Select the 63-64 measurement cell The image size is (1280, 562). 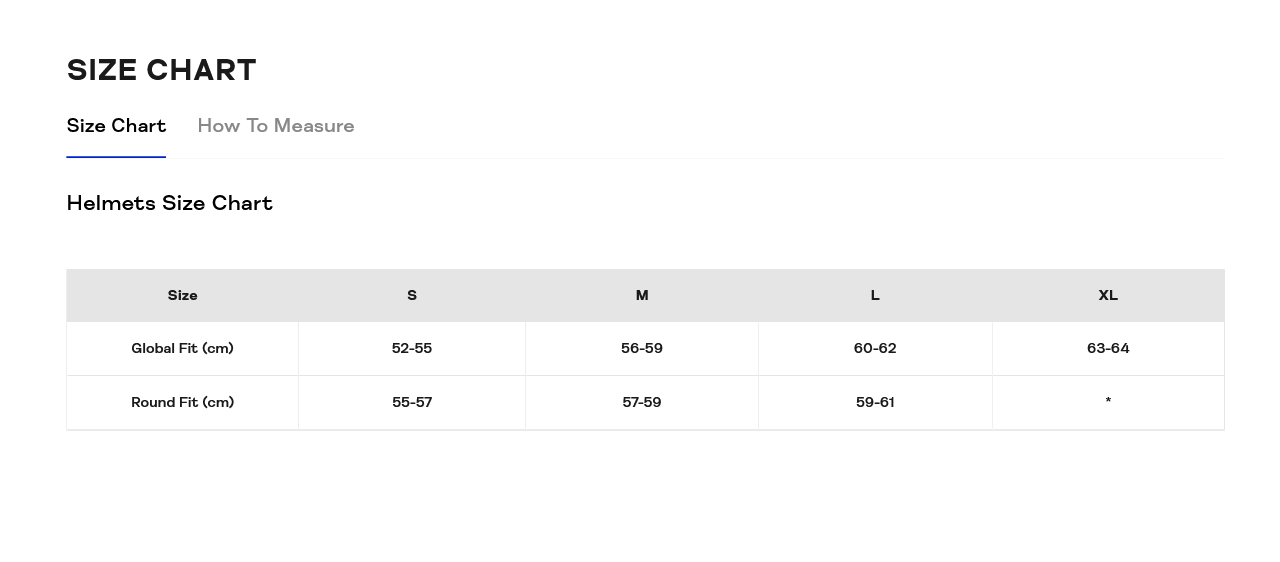click(1108, 348)
